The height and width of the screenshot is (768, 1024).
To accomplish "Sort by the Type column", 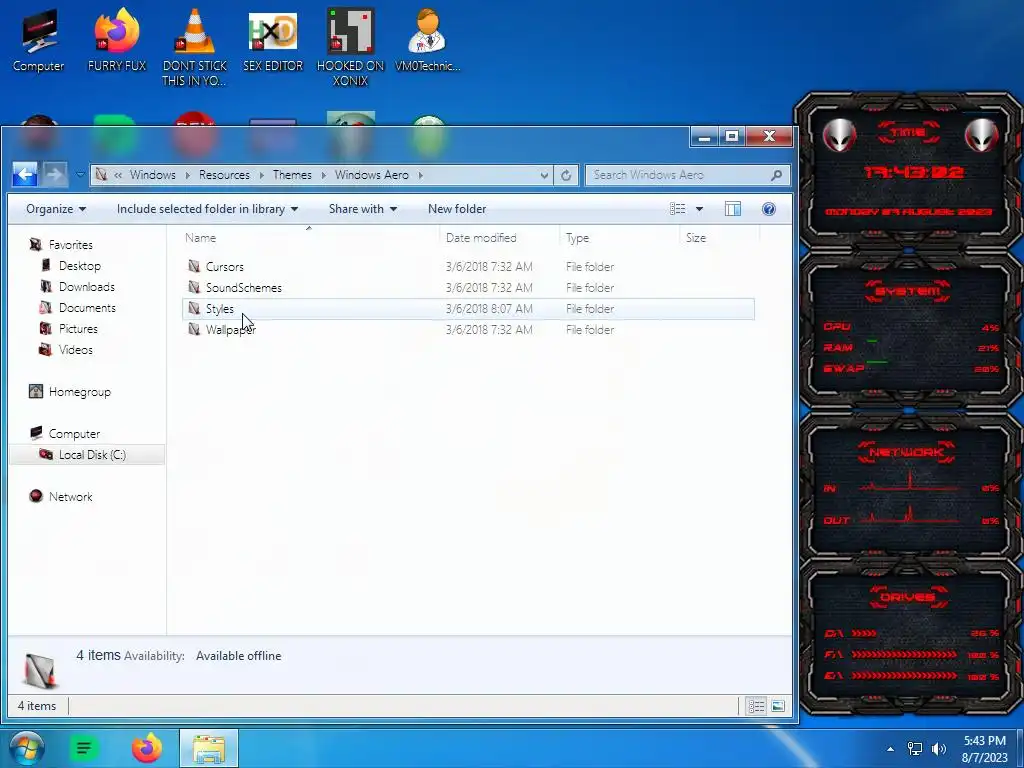I will (619, 238).
